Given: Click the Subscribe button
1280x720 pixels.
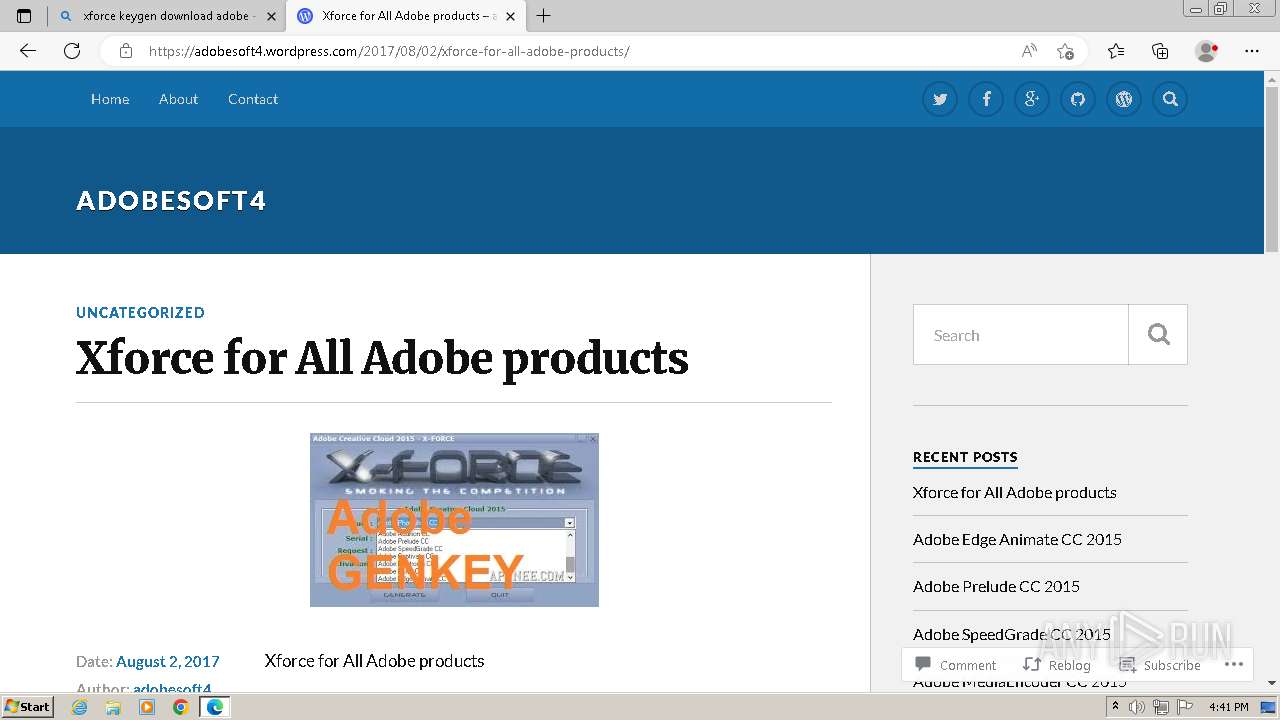Looking at the screenshot, I should click(1160, 665).
